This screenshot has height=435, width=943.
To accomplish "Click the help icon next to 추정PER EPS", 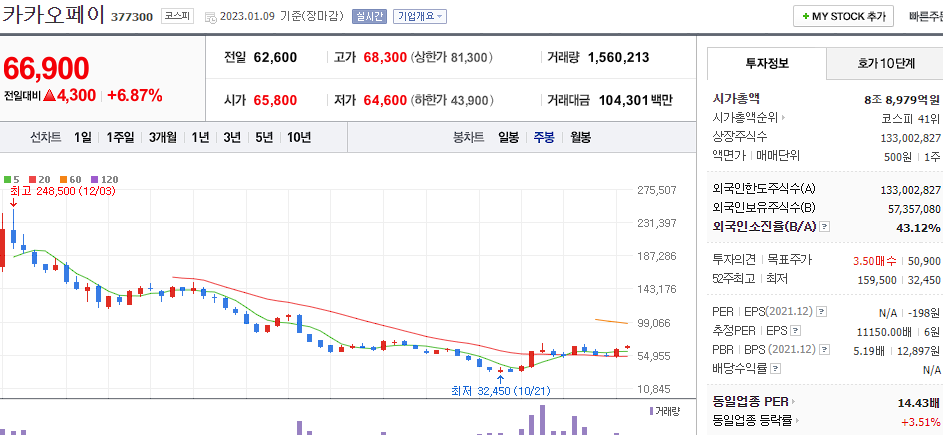I will tap(796, 330).
